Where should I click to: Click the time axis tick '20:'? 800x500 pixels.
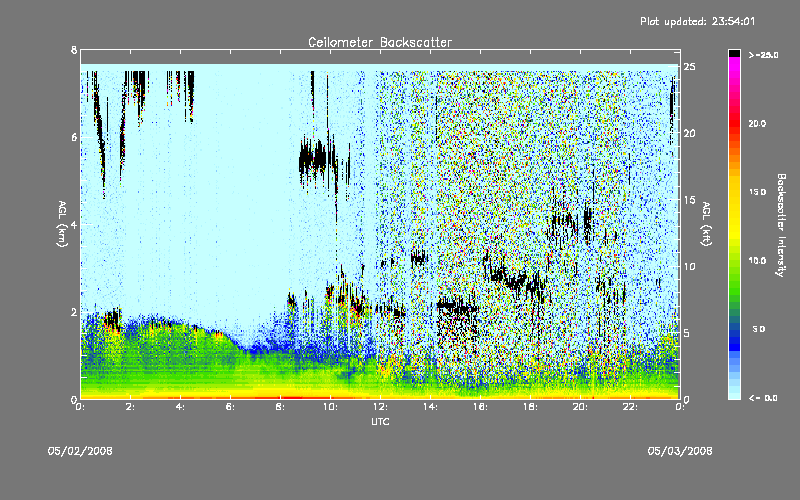click(x=581, y=407)
